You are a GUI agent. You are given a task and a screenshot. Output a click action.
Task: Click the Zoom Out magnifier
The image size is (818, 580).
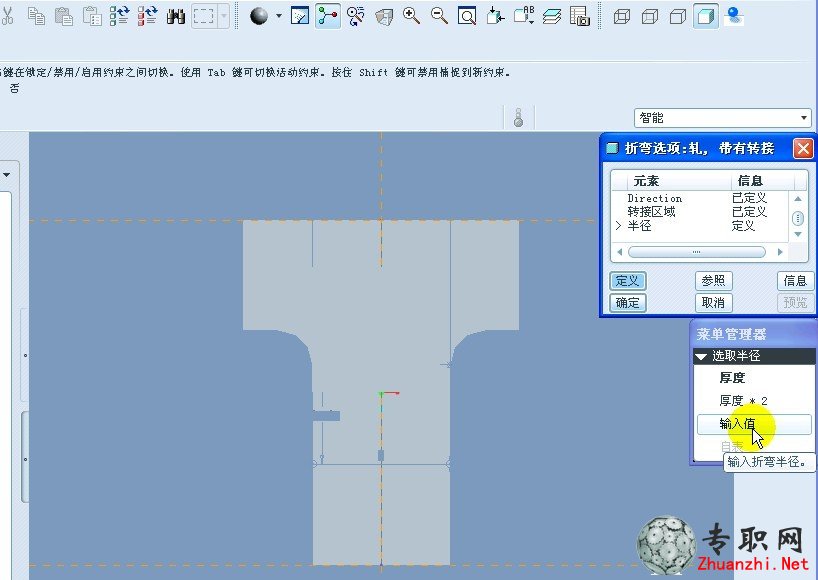click(440, 16)
